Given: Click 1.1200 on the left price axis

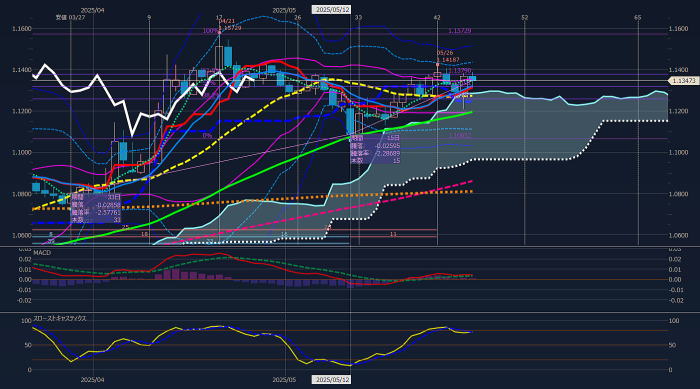Looking at the screenshot, I should (x=21, y=111).
